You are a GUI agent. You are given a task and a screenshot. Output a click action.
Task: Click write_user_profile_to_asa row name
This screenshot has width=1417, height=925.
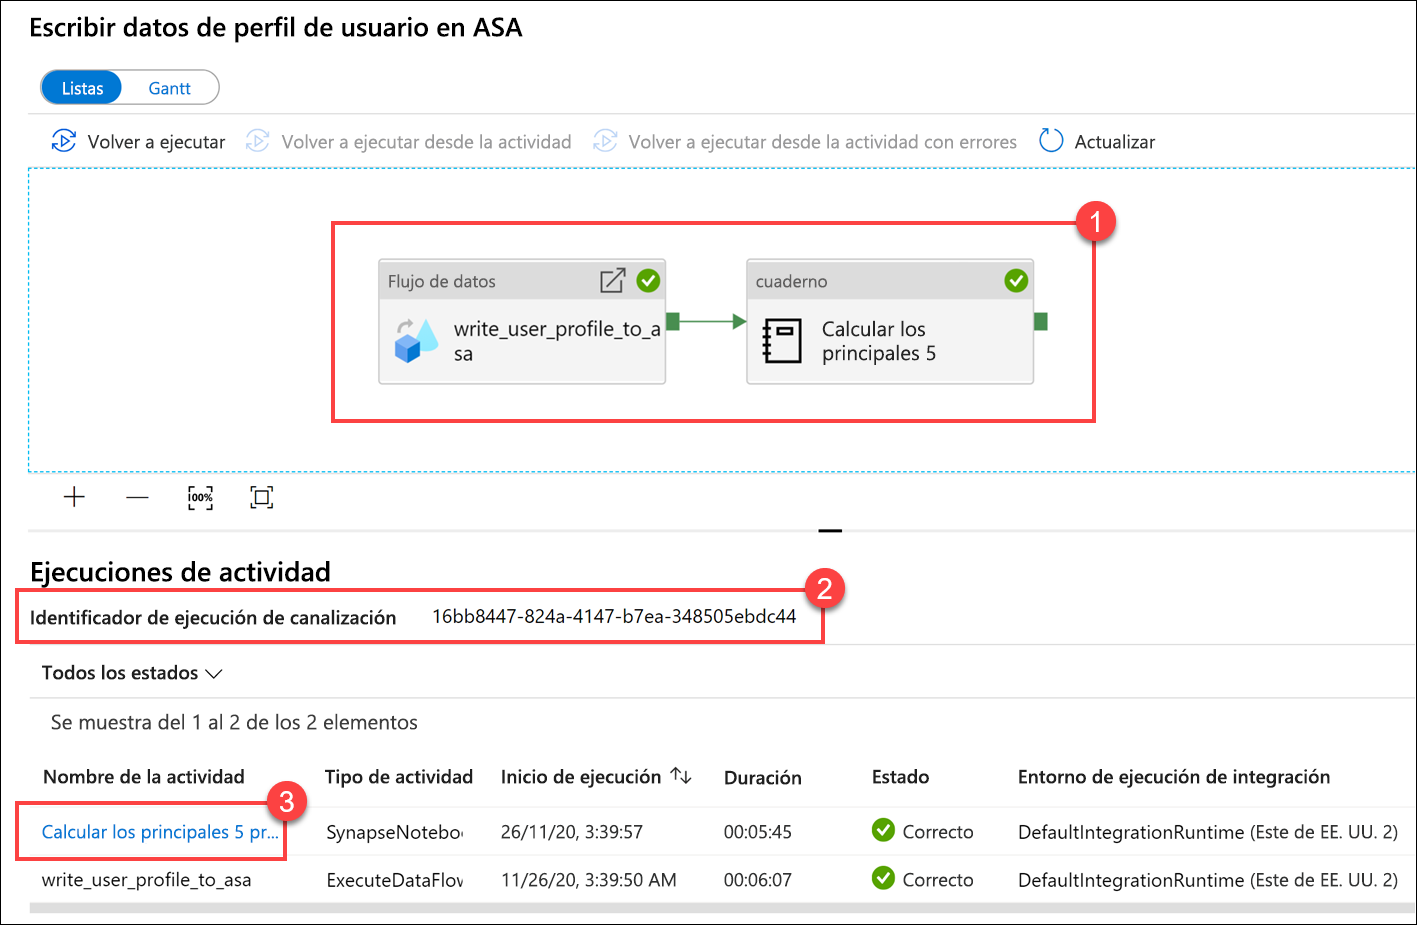146,880
